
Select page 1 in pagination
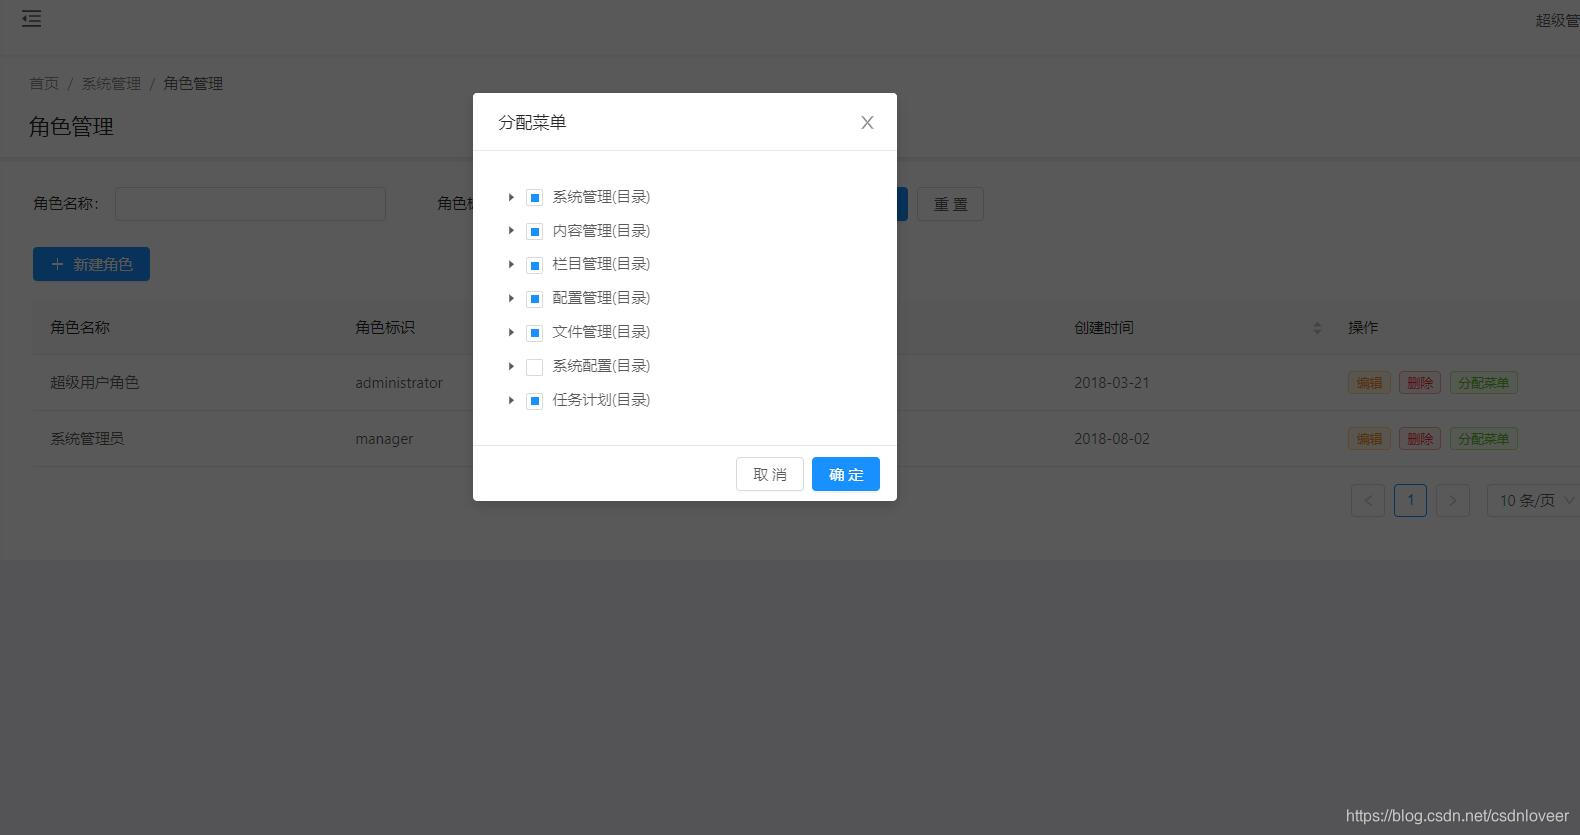1410,500
